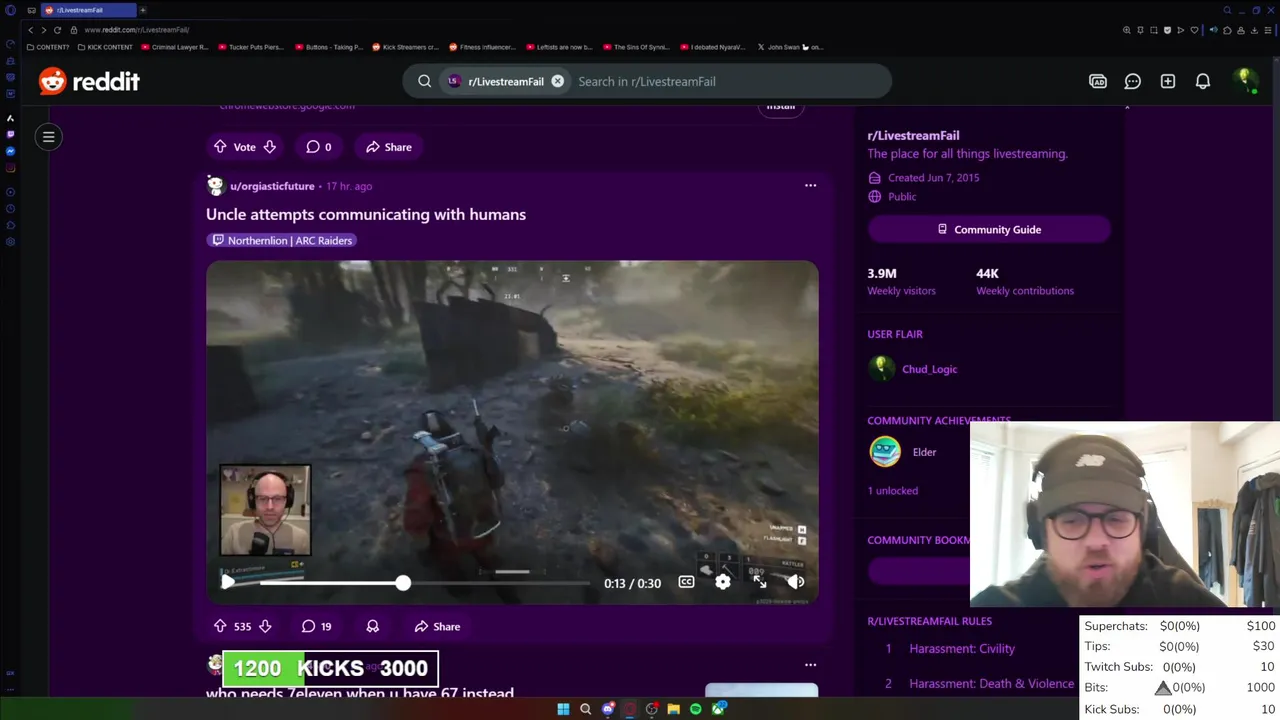1280x720 pixels.
Task: Open overflow menu of the 7eleven post
Action: coord(810,664)
